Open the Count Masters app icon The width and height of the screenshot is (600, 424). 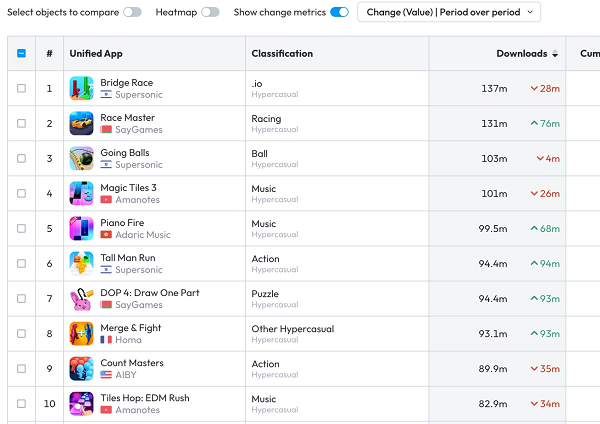pos(81,369)
